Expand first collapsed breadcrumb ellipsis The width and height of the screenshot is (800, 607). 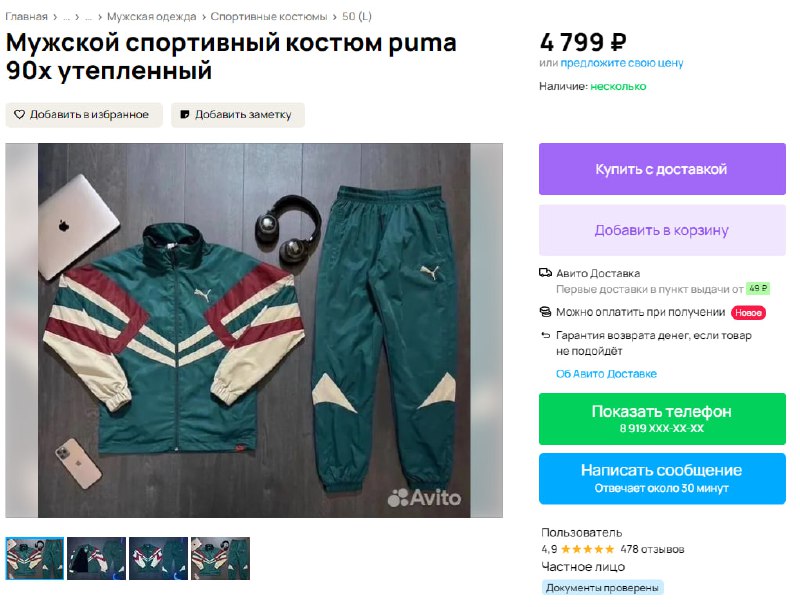(67, 17)
